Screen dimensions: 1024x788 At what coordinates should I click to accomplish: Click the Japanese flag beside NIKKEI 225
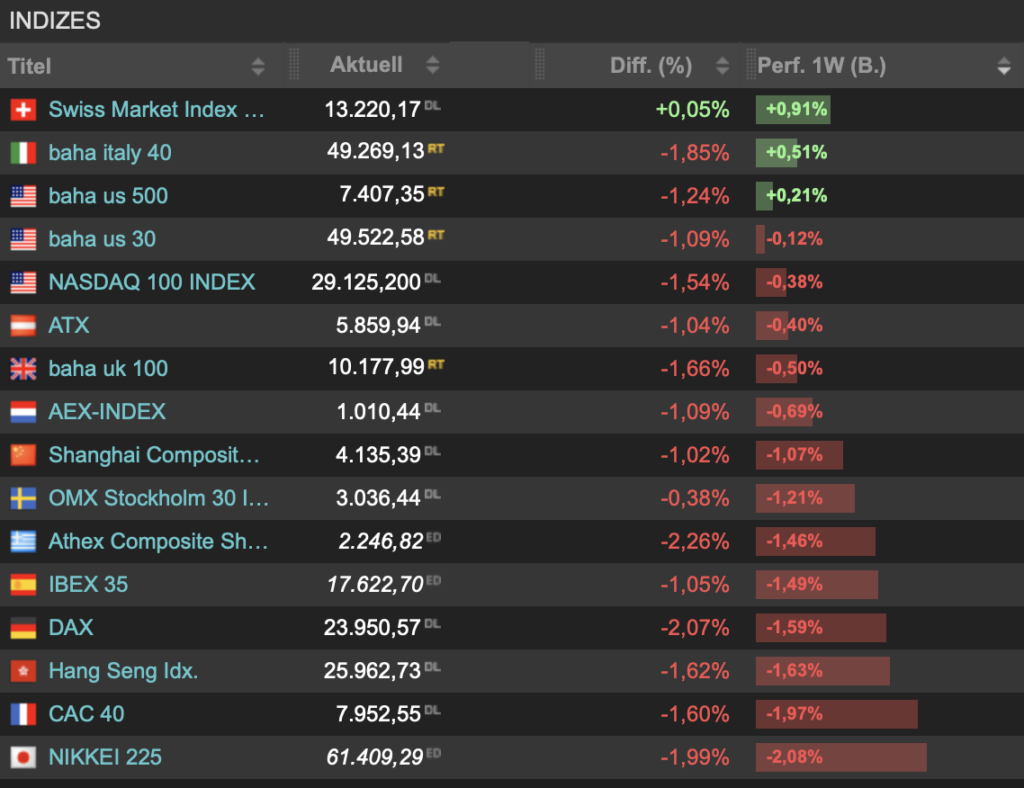tap(23, 757)
